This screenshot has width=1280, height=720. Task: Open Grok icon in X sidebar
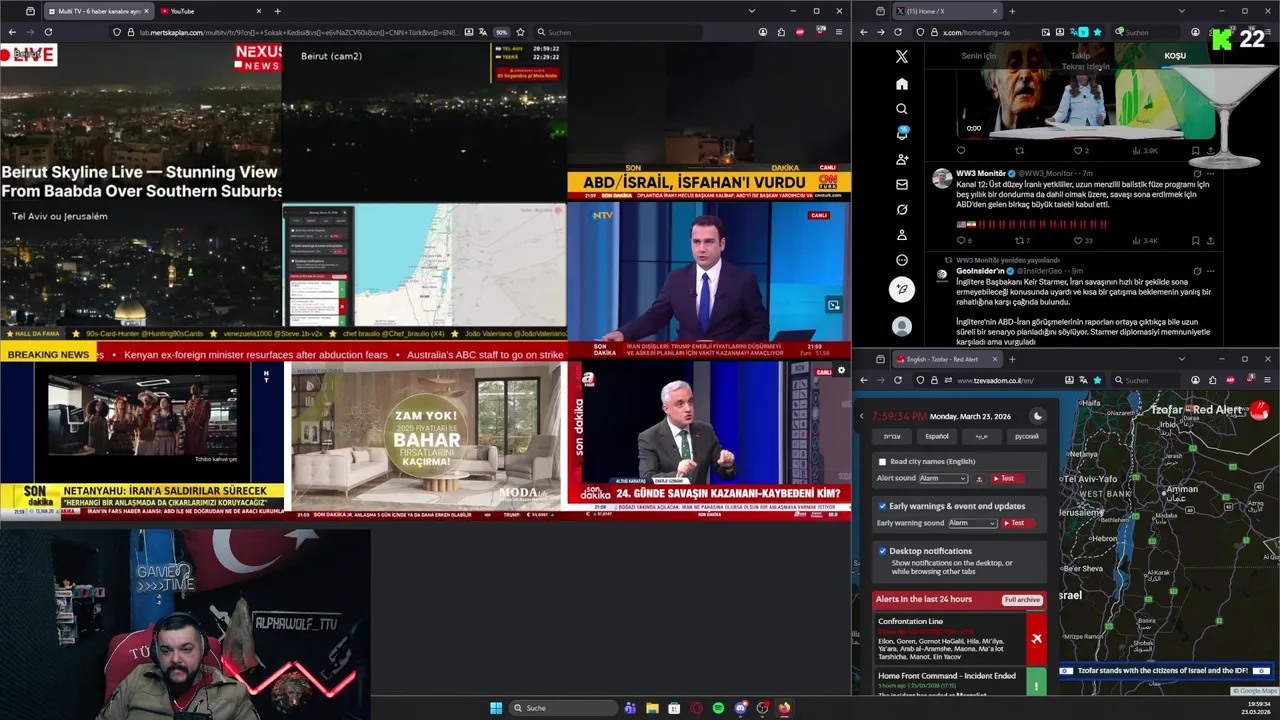click(x=901, y=209)
